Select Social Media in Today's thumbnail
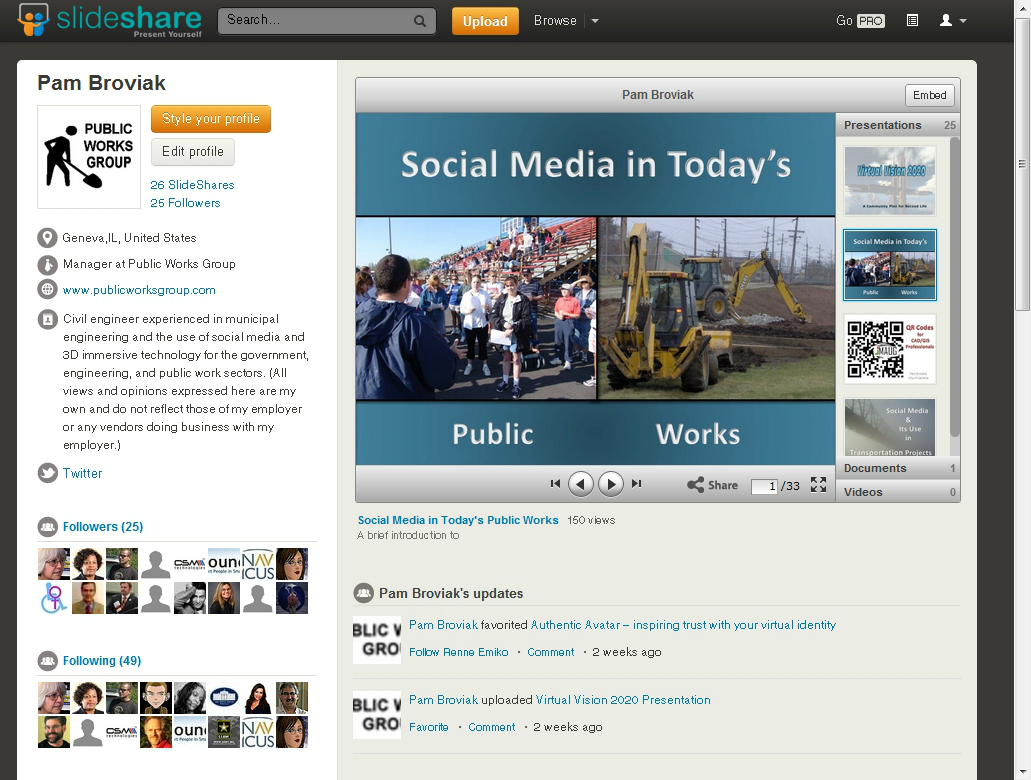Screen dimensions: 1031x780 890,265
